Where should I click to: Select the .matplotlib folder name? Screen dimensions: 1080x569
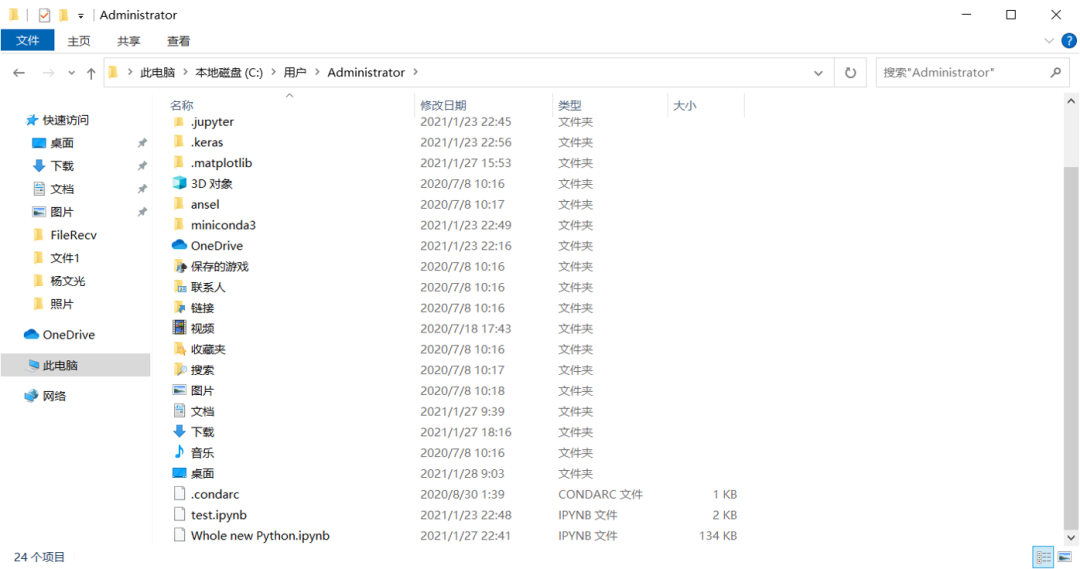click(x=221, y=163)
